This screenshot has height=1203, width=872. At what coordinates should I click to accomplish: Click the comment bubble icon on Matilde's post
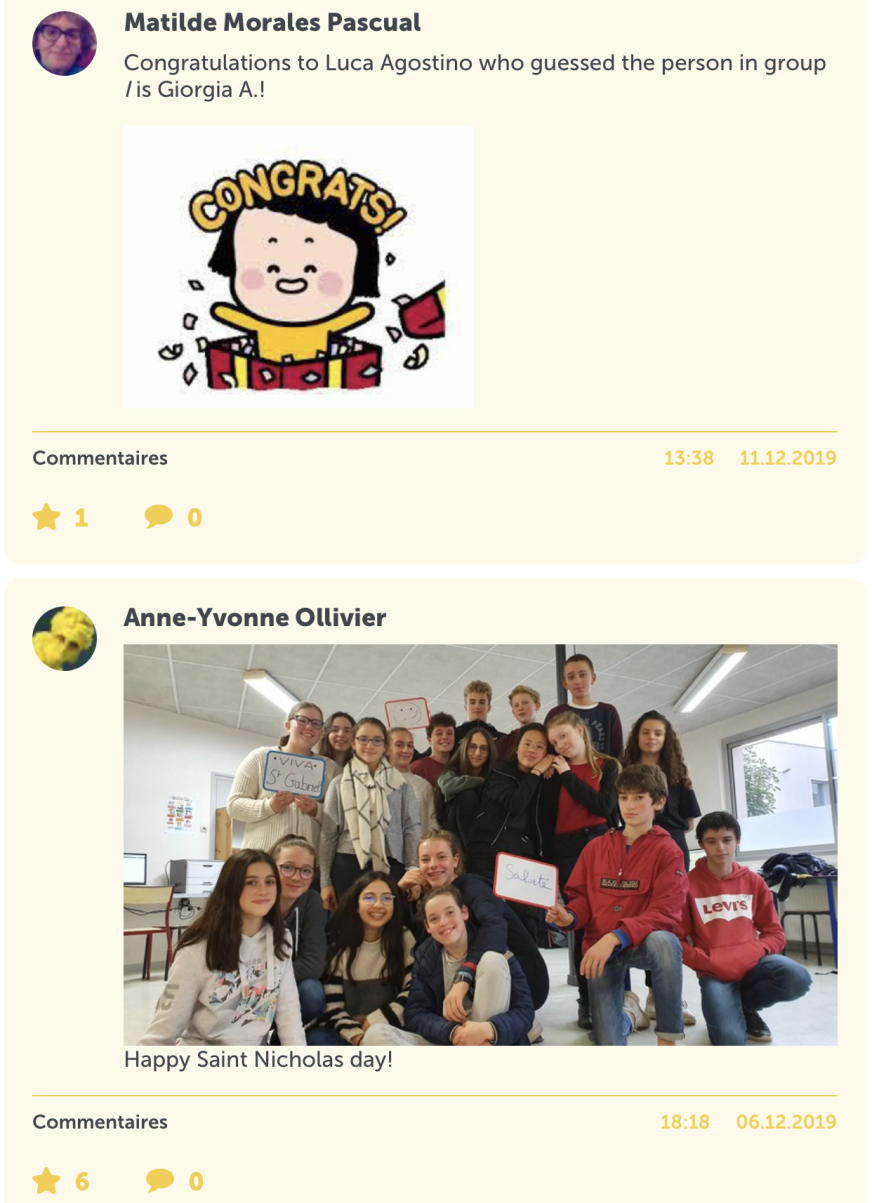(159, 517)
